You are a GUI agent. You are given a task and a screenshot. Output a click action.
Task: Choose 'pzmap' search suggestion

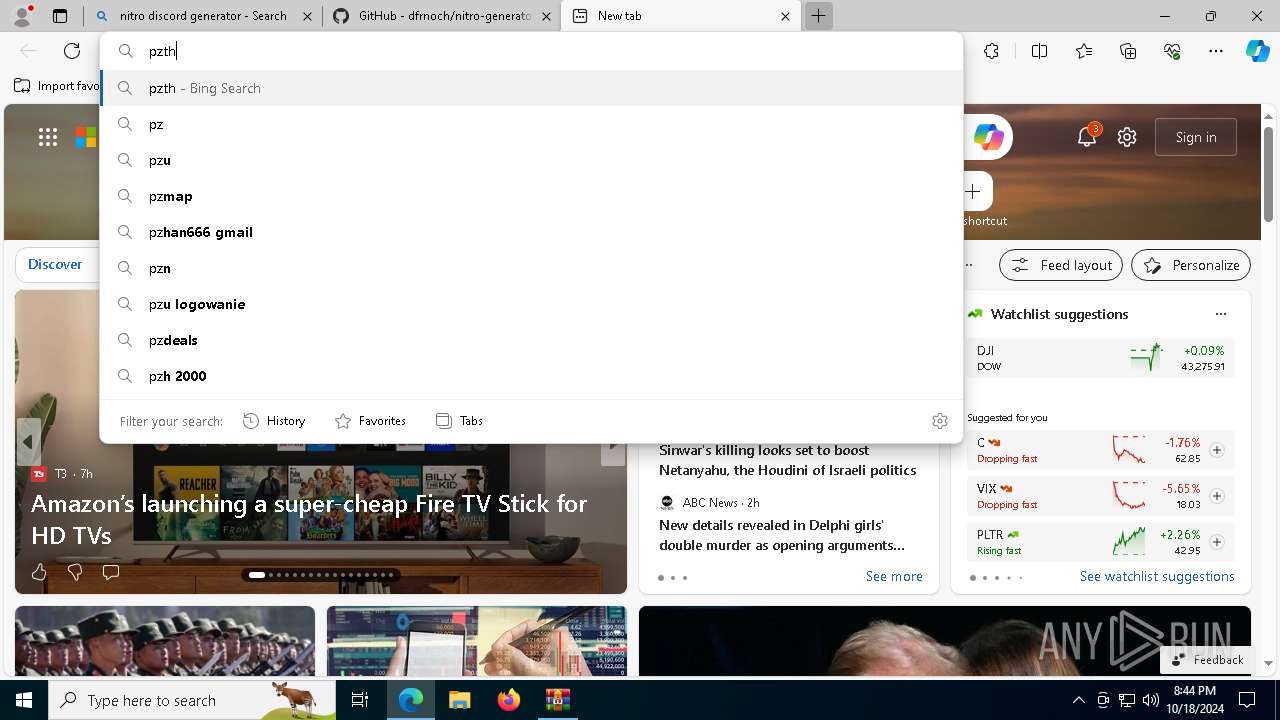pyautogui.click(x=531, y=196)
